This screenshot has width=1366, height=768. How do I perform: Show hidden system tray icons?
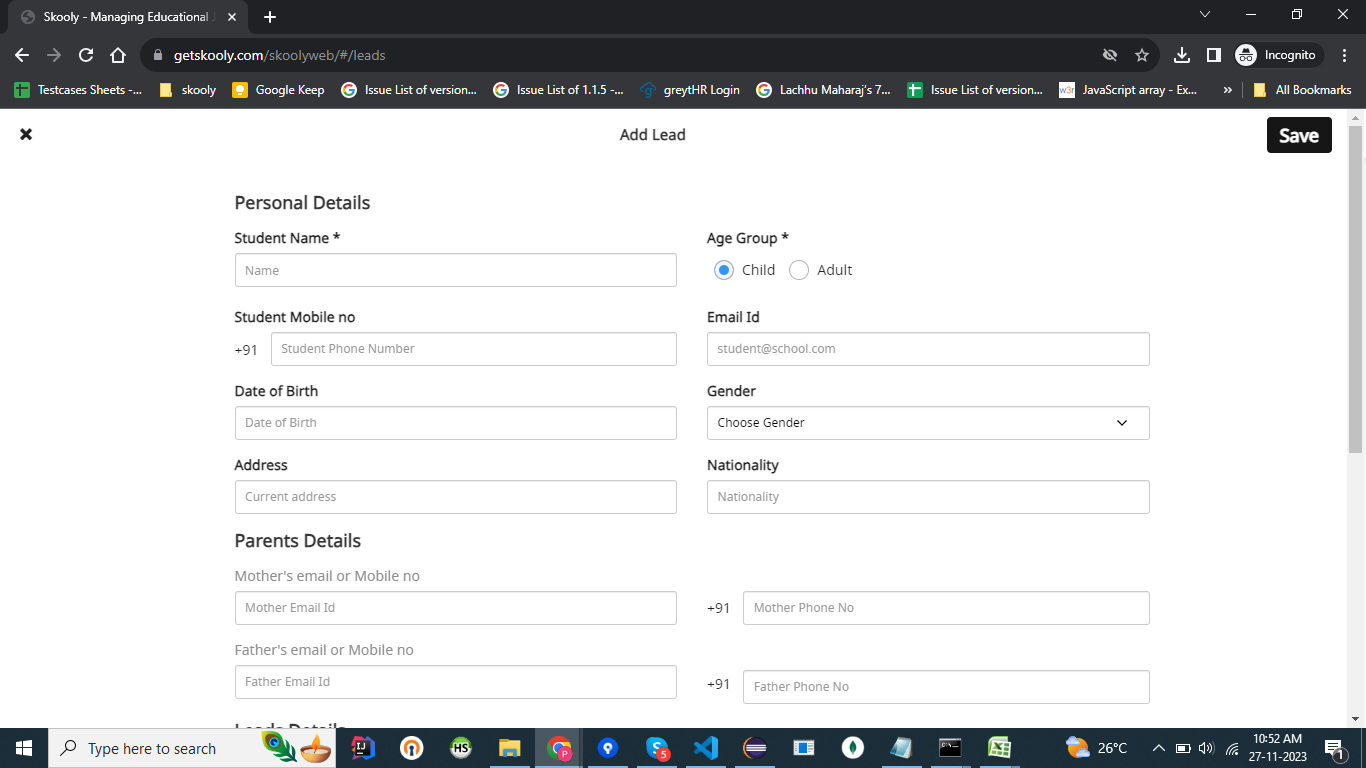coord(1159,748)
